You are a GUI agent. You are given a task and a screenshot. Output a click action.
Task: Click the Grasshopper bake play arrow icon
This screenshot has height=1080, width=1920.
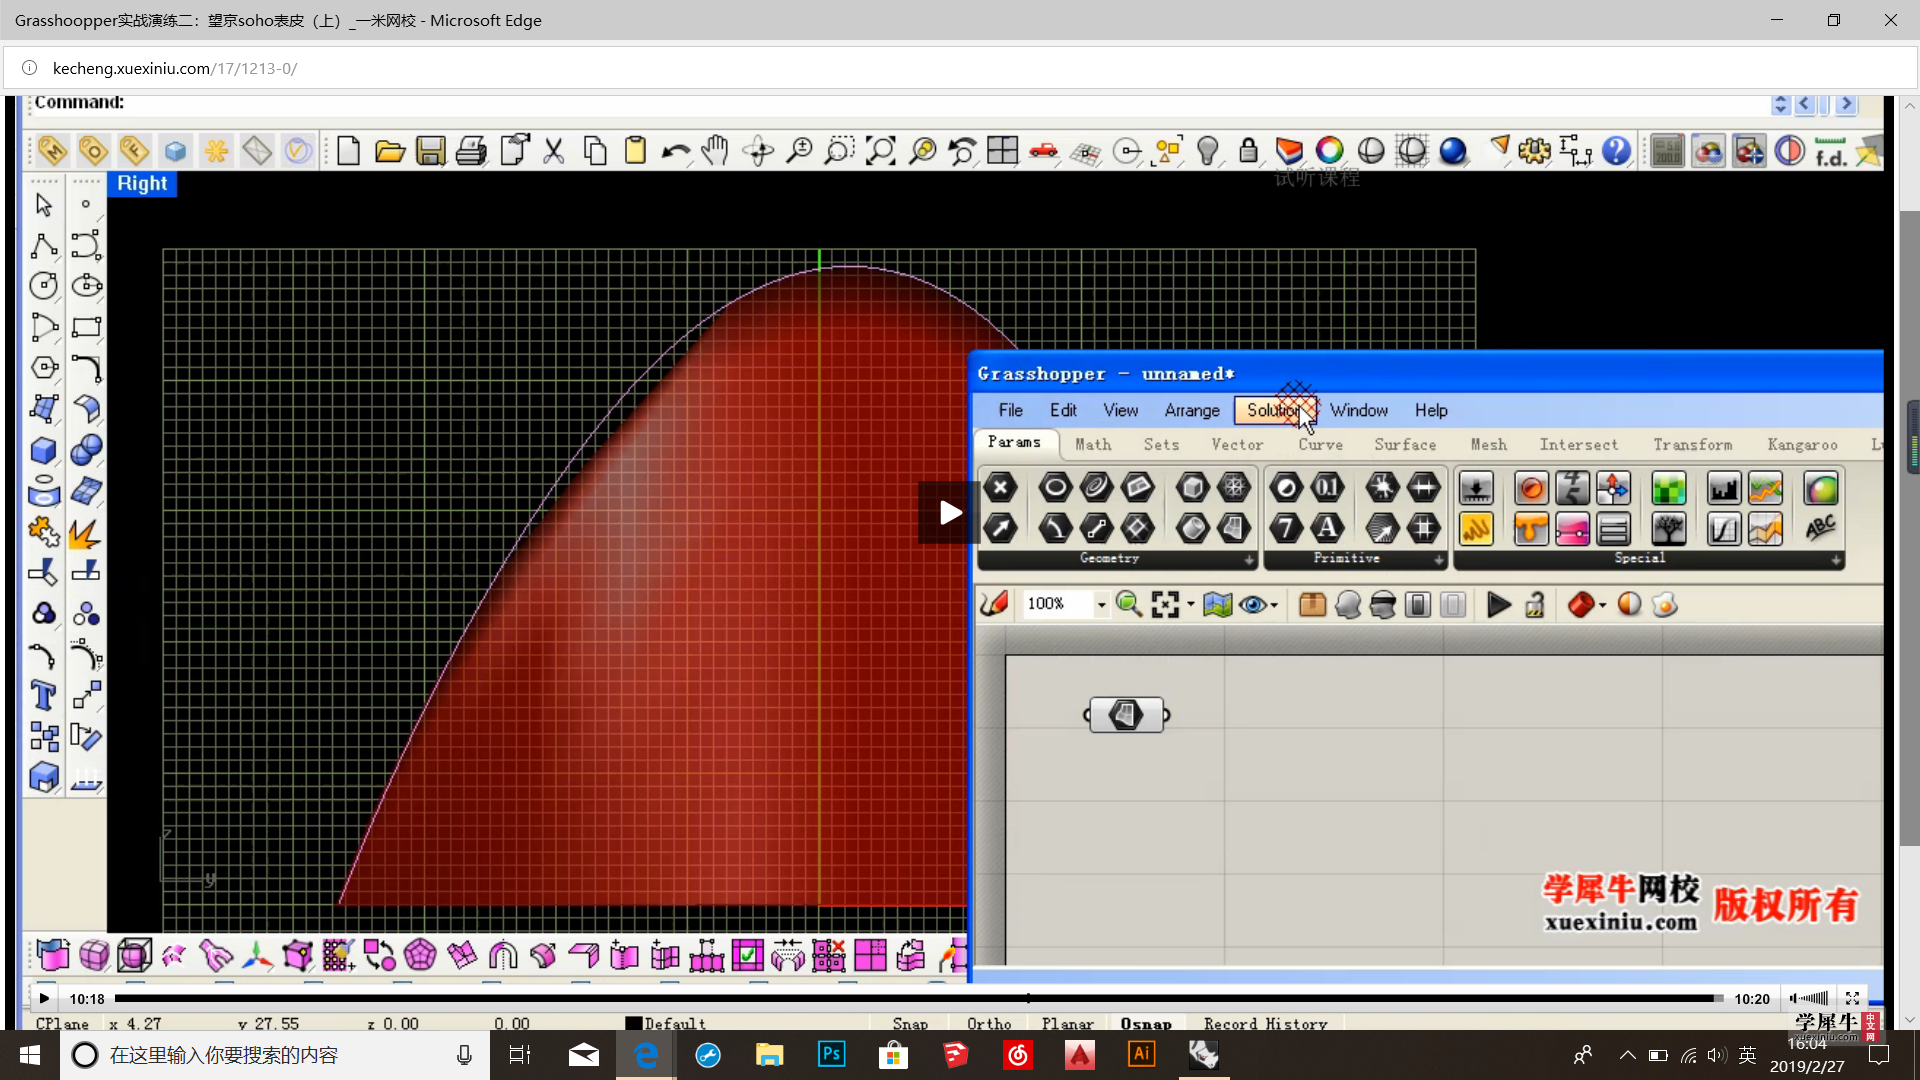coord(1498,604)
